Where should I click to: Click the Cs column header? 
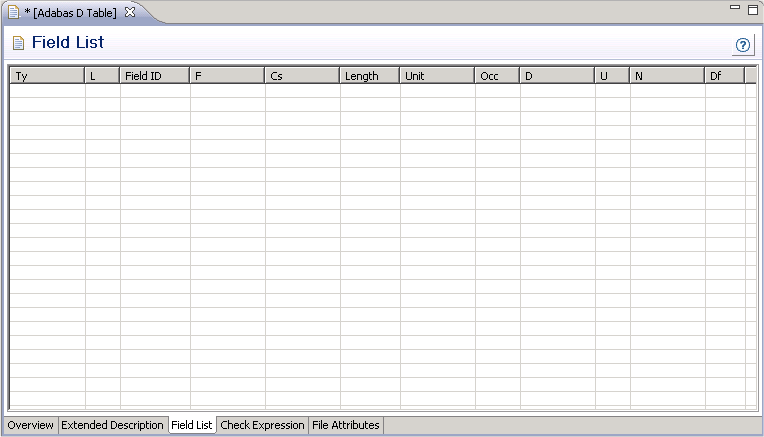[302, 76]
